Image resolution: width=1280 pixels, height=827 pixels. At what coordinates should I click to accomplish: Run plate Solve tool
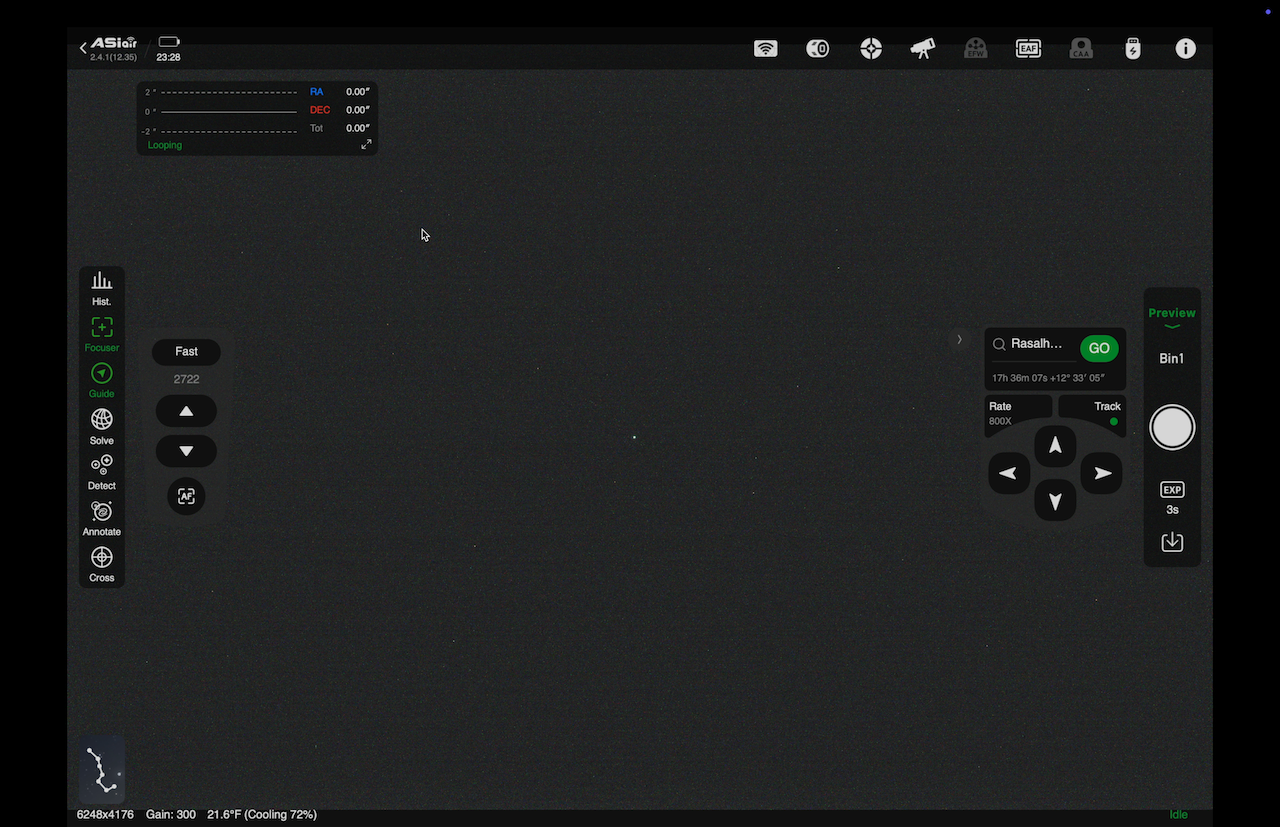coord(102,427)
